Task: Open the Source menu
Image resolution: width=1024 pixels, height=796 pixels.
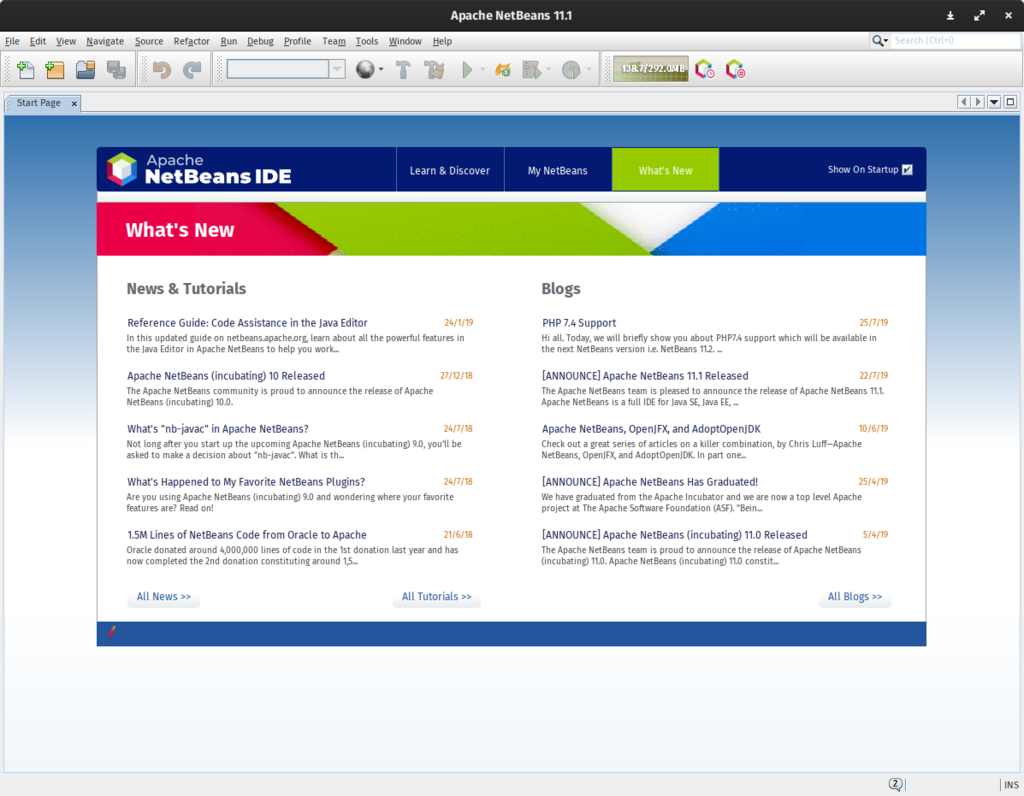Action: [x=149, y=41]
